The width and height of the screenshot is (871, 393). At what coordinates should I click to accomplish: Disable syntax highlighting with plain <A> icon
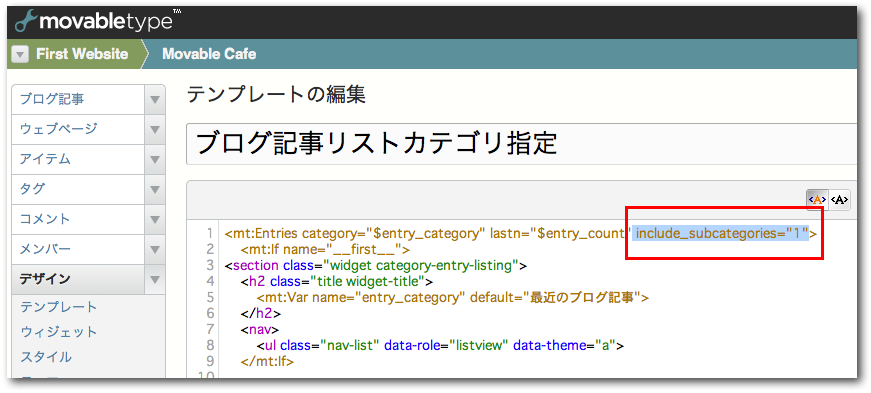click(839, 200)
